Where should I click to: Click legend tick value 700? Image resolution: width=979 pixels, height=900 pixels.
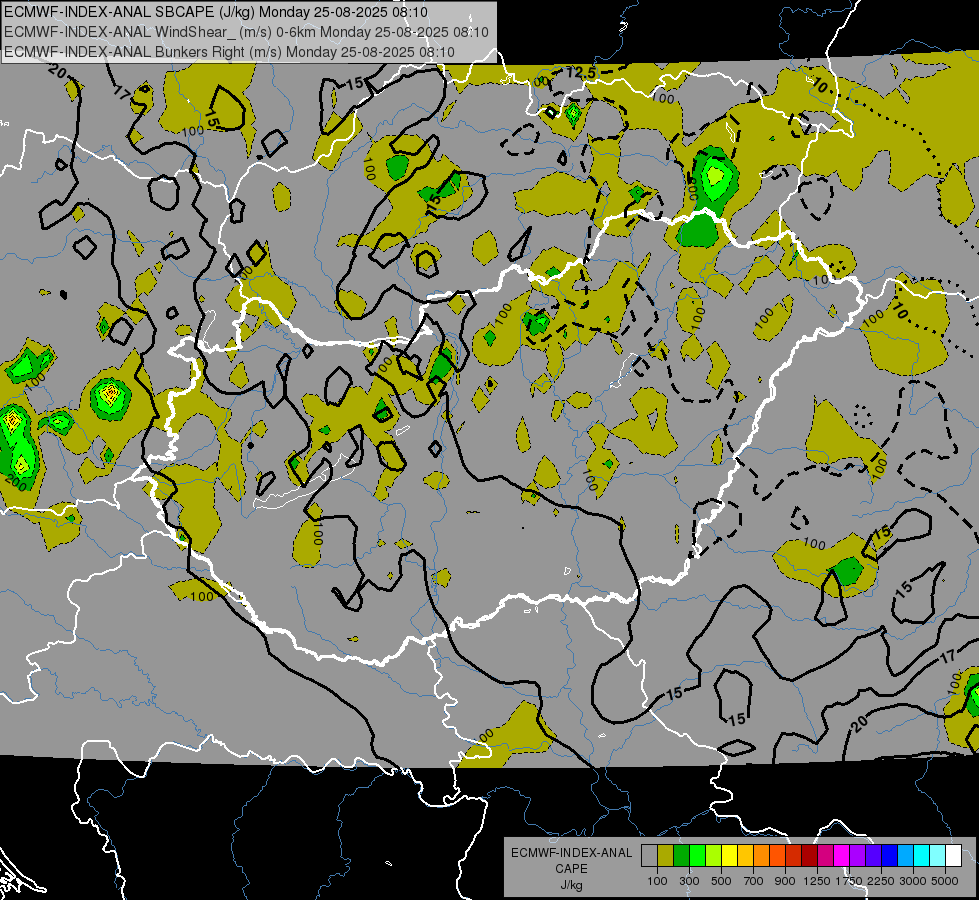coord(754,881)
